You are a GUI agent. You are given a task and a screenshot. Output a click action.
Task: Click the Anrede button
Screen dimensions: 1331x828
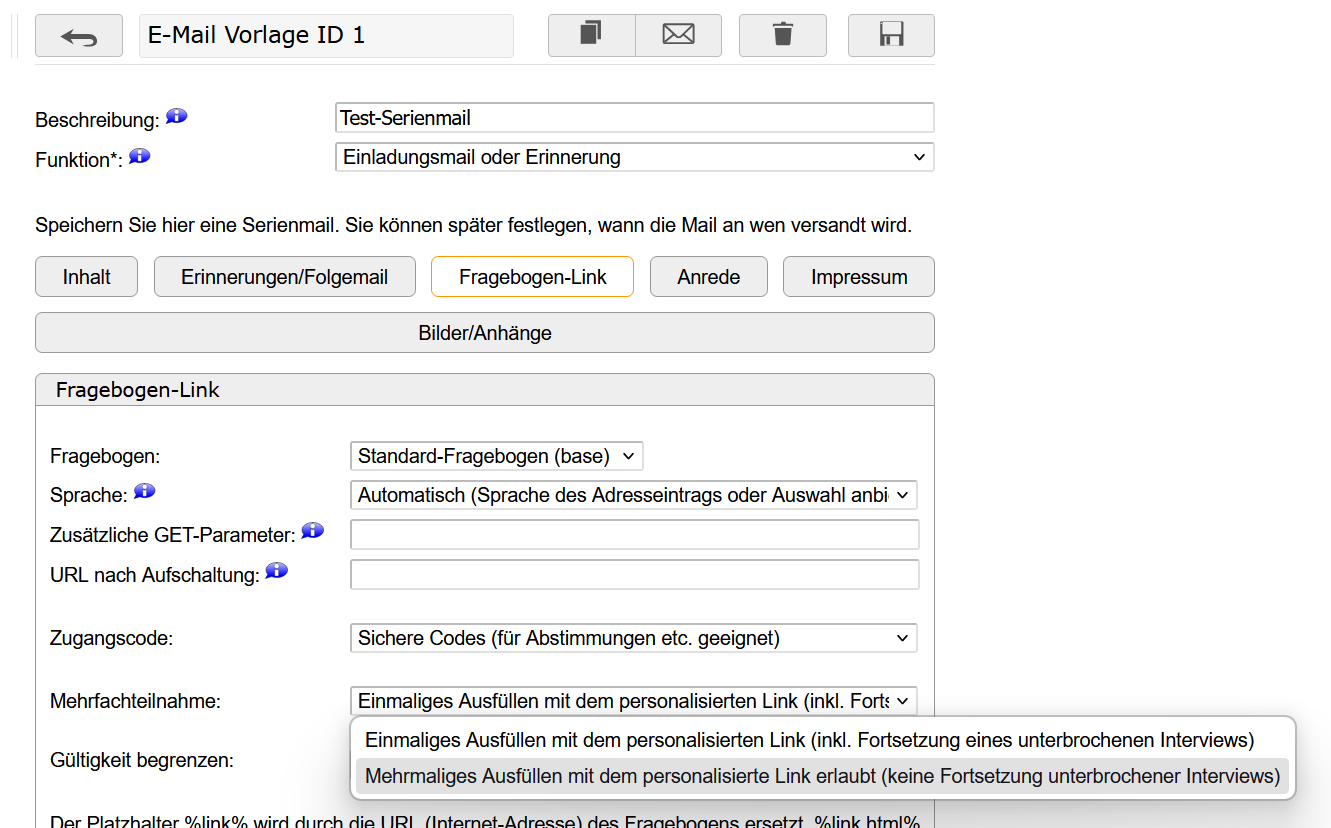(708, 276)
